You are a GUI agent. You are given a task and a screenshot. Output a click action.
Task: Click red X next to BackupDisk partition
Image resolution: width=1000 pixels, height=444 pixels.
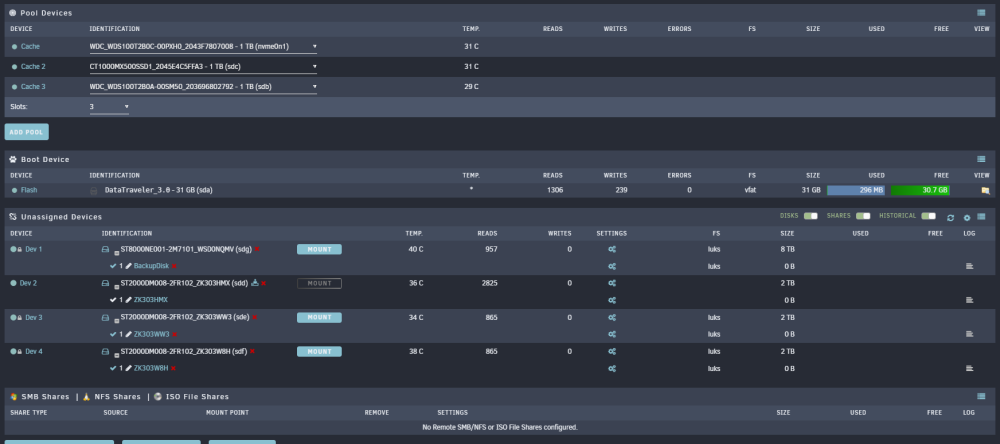tap(173, 266)
